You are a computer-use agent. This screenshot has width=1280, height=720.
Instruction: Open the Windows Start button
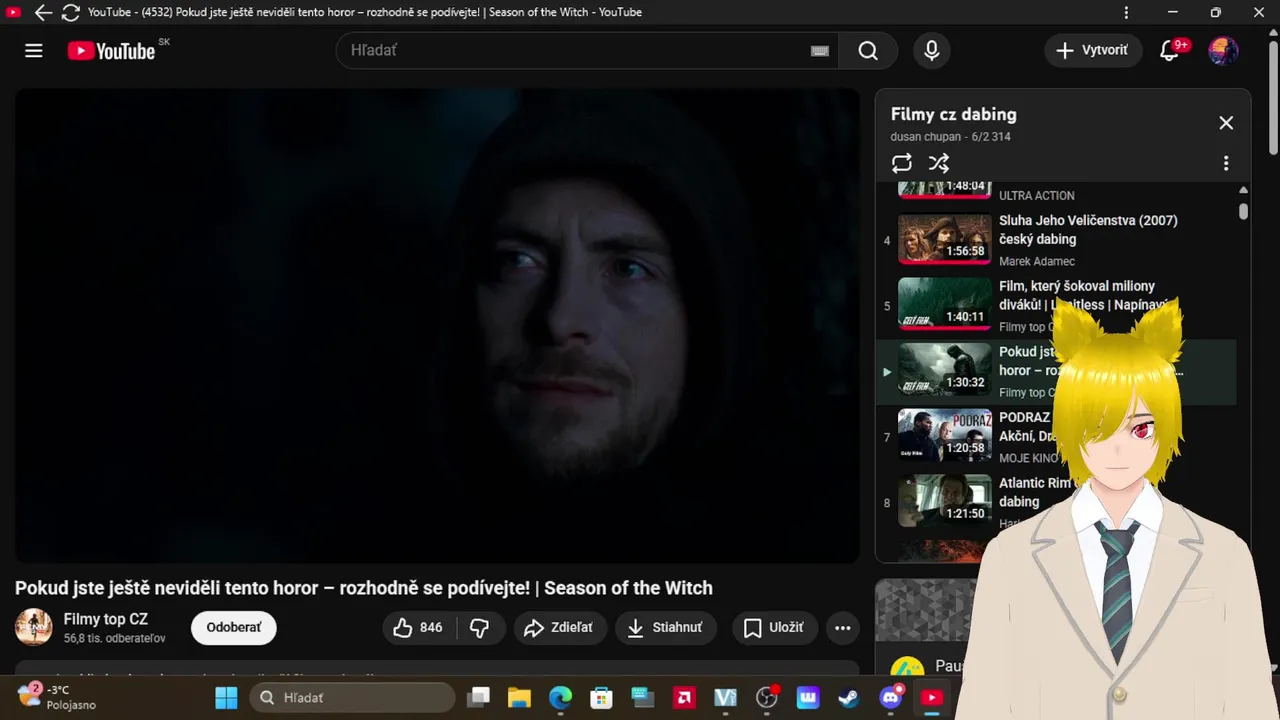point(227,698)
